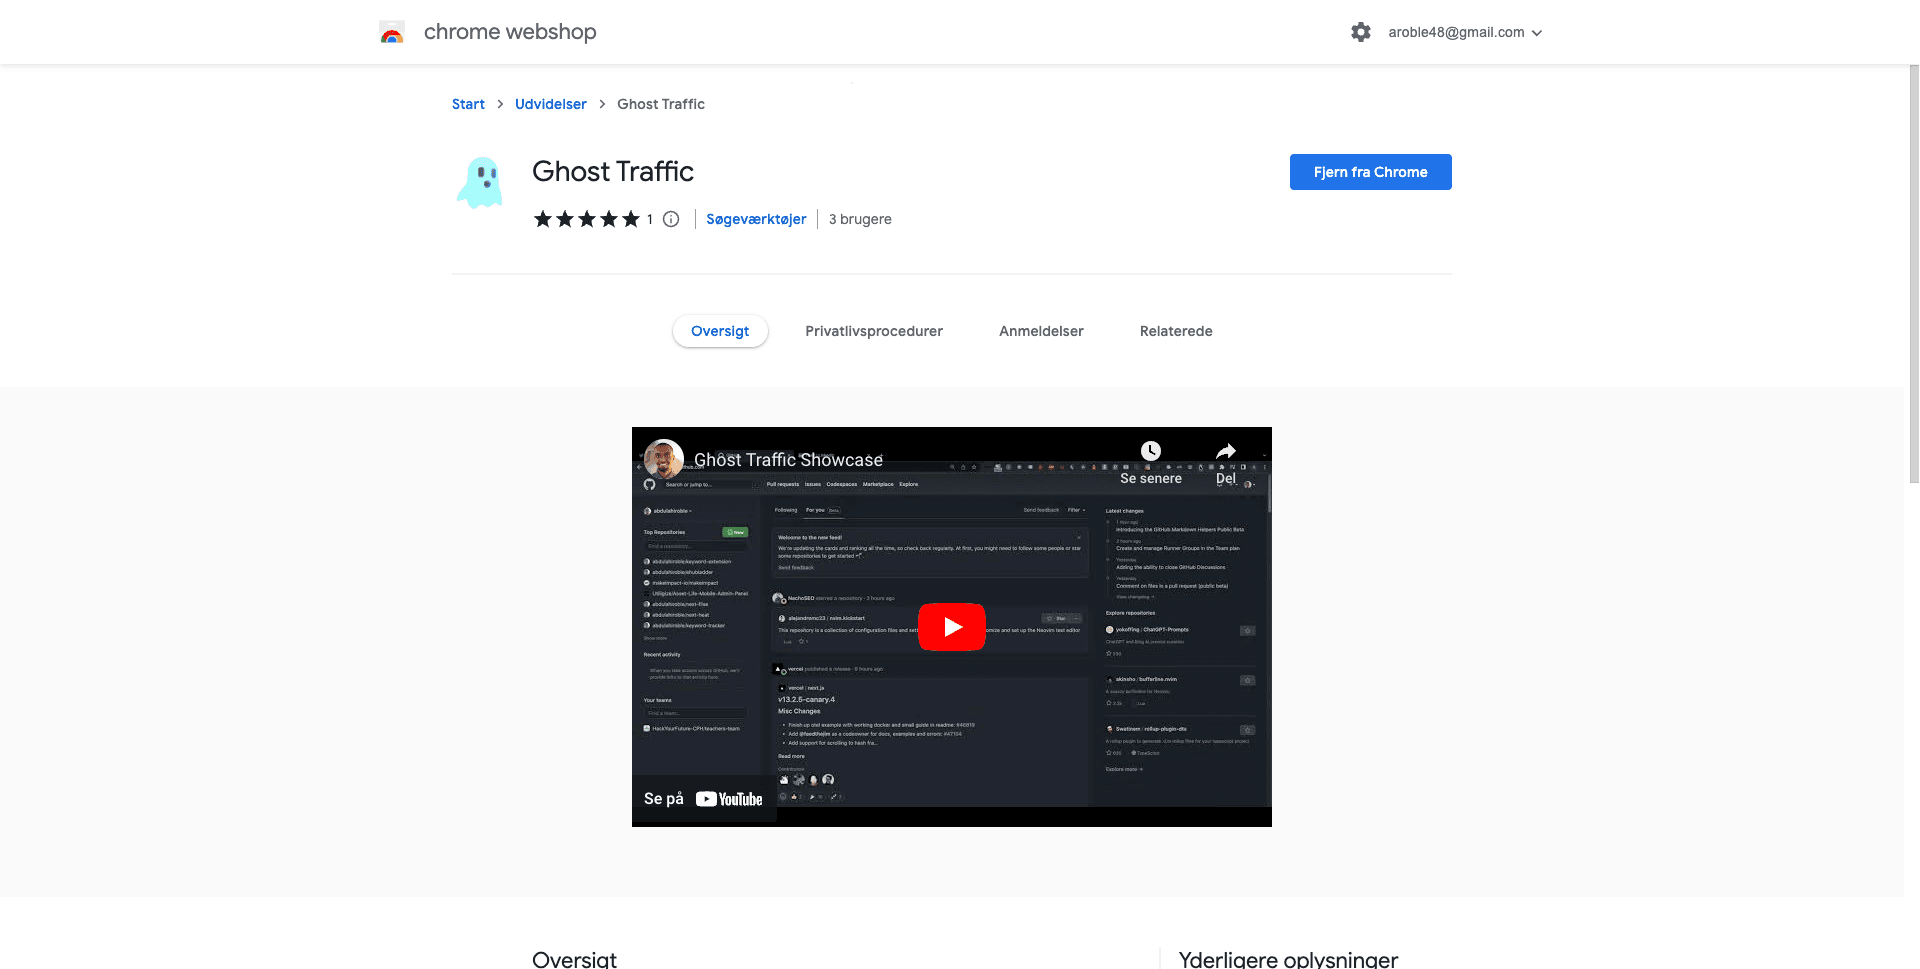Open the Søgeværktøjer category link
The image size is (1920, 969).
[x=756, y=219]
